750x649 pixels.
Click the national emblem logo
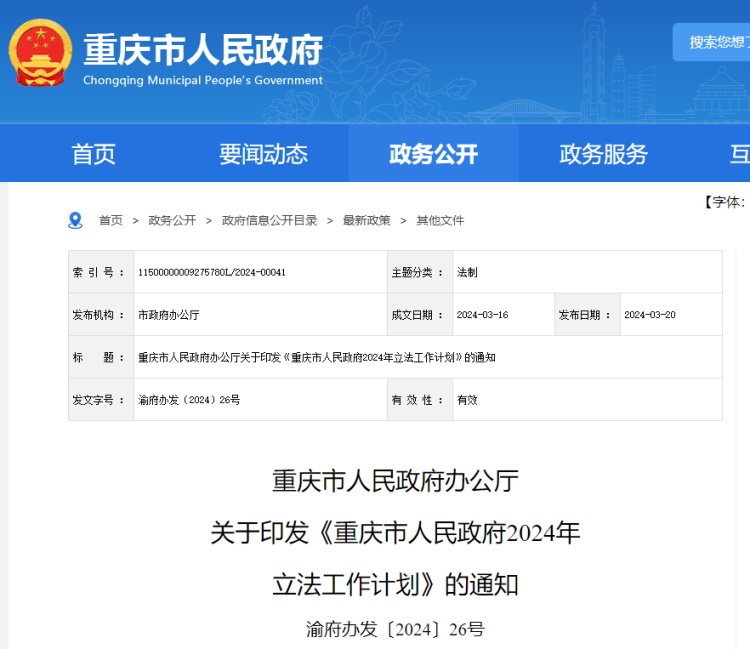pos(41,53)
